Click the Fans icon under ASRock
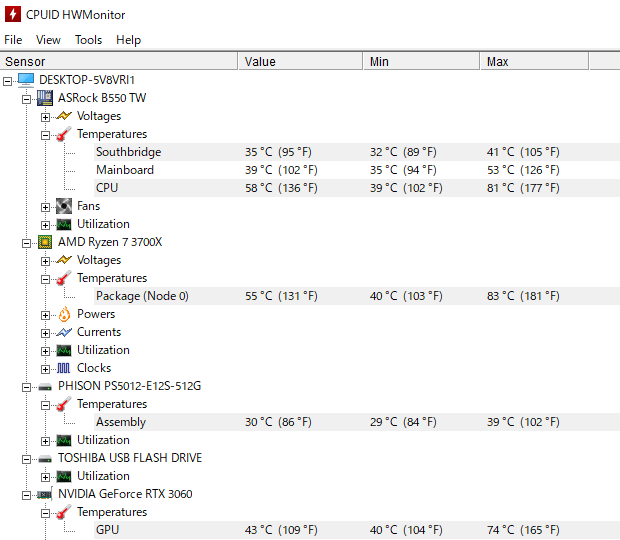 (64, 206)
